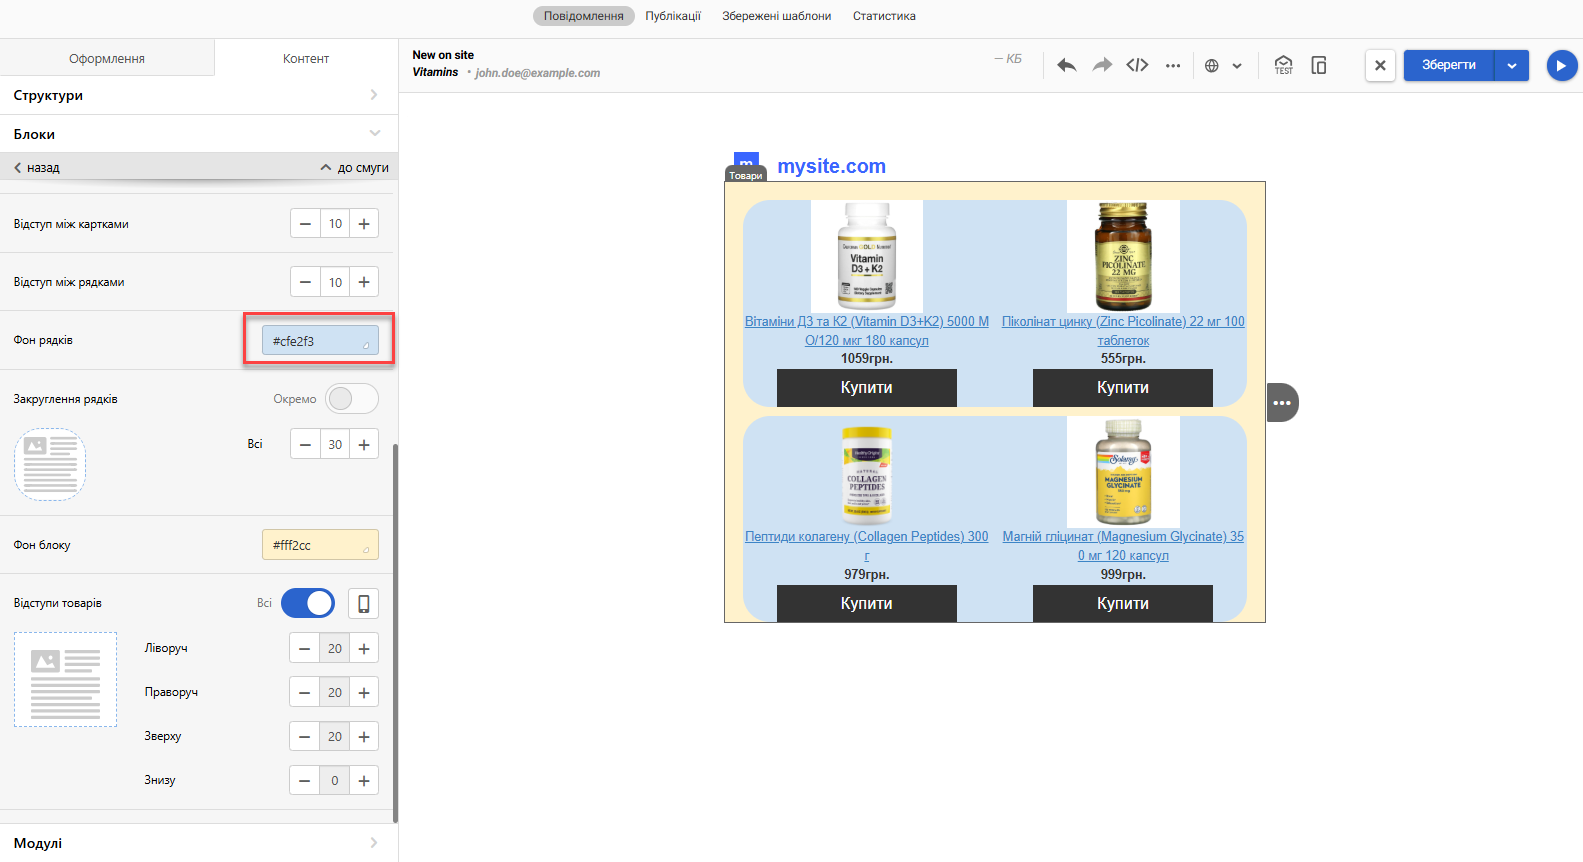Image resolution: width=1583 pixels, height=862 pixels.
Task: Toggle the Окремо rounding switch
Action: (352, 398)
